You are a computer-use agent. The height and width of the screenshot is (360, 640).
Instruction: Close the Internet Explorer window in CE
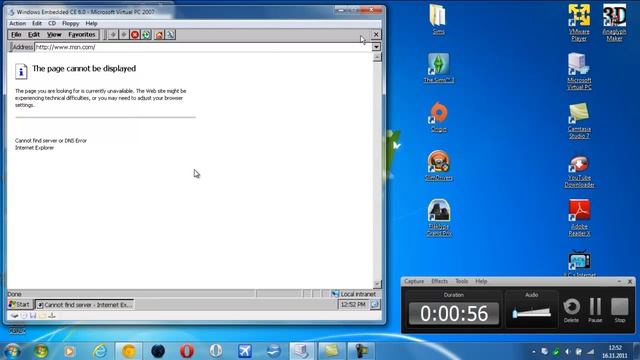[376, 35]
